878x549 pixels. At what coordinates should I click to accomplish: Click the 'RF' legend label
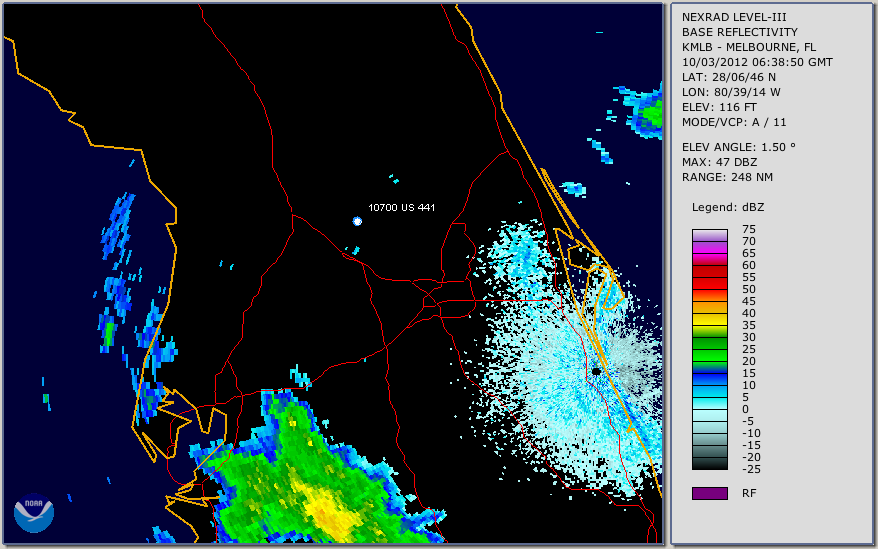749,493
